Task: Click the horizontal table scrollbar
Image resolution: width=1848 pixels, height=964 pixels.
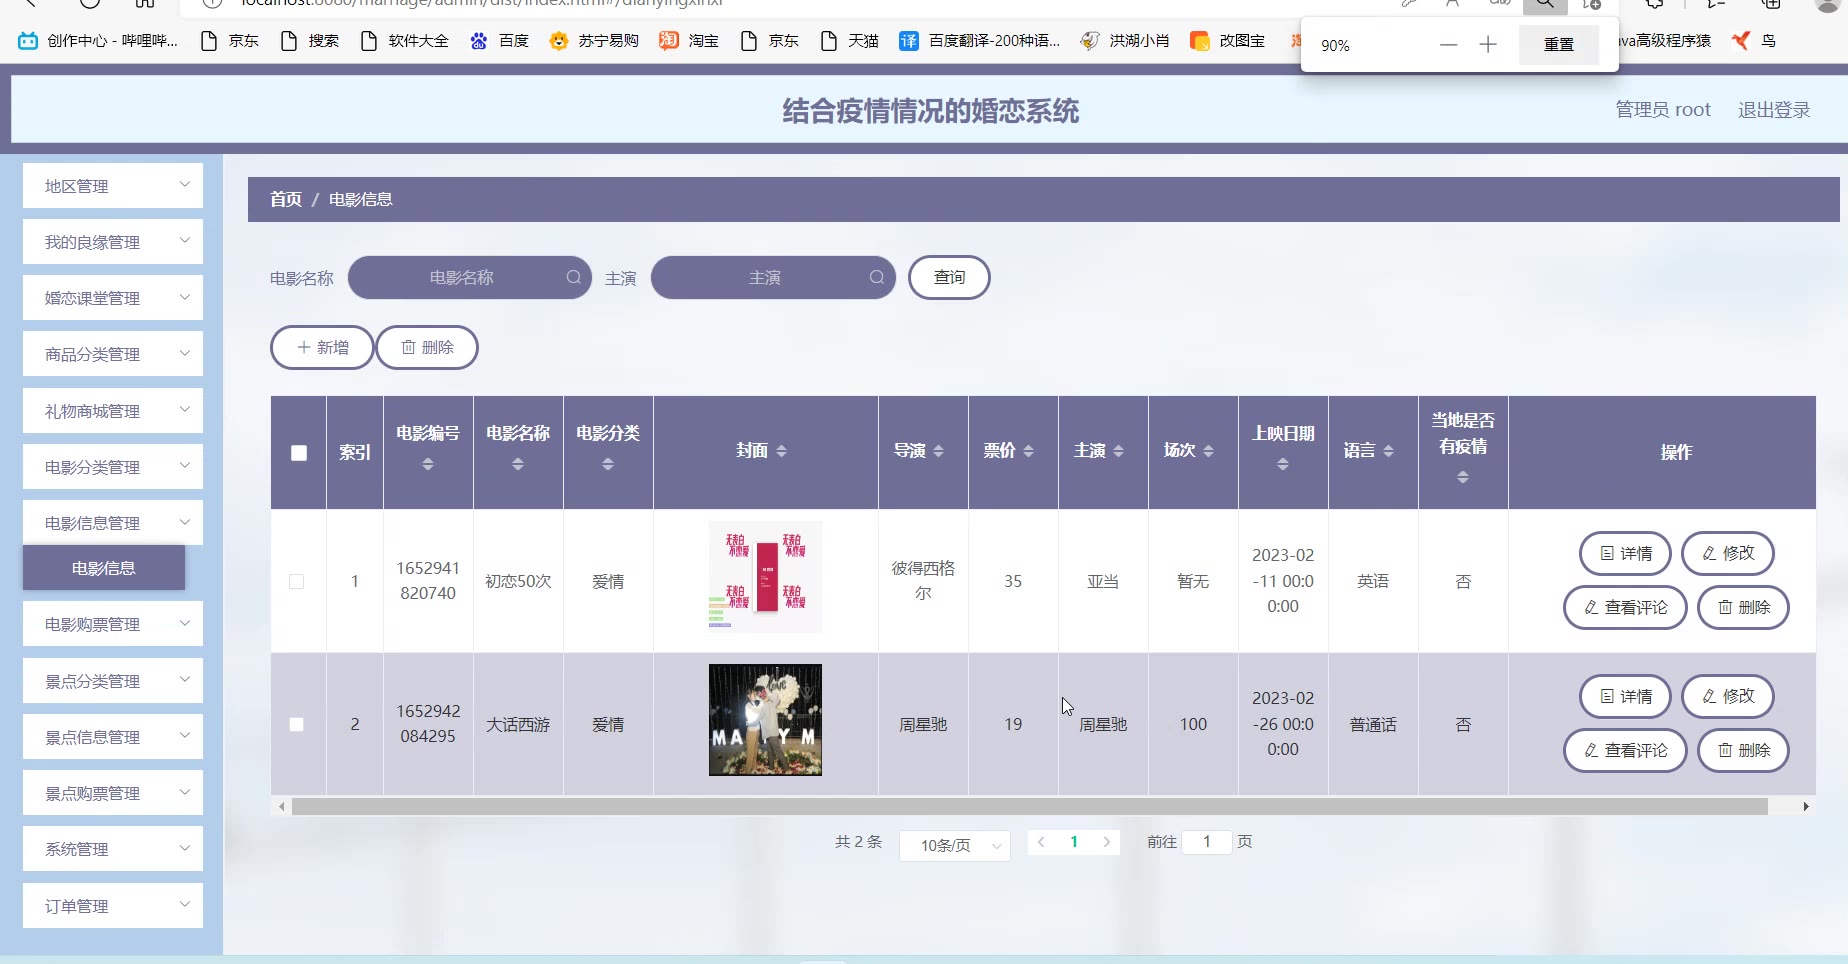Action: [1029, 806]
